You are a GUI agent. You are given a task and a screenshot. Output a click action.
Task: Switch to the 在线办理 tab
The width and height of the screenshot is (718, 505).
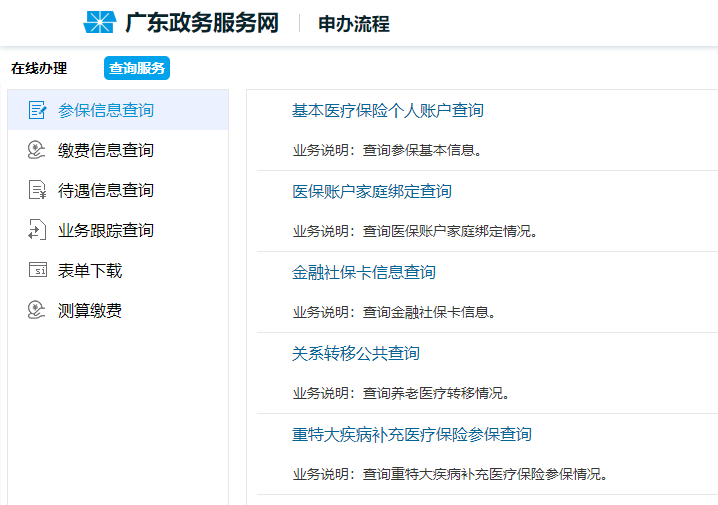[39, 68]
